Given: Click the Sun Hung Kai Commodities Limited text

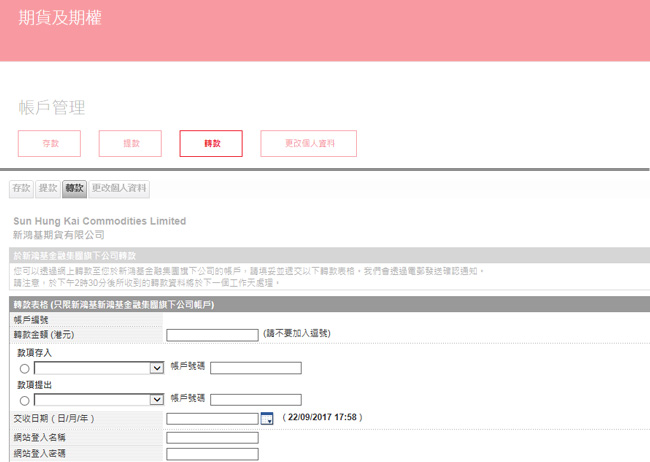Looking at the screenshot, I should [x=99, y=221].
